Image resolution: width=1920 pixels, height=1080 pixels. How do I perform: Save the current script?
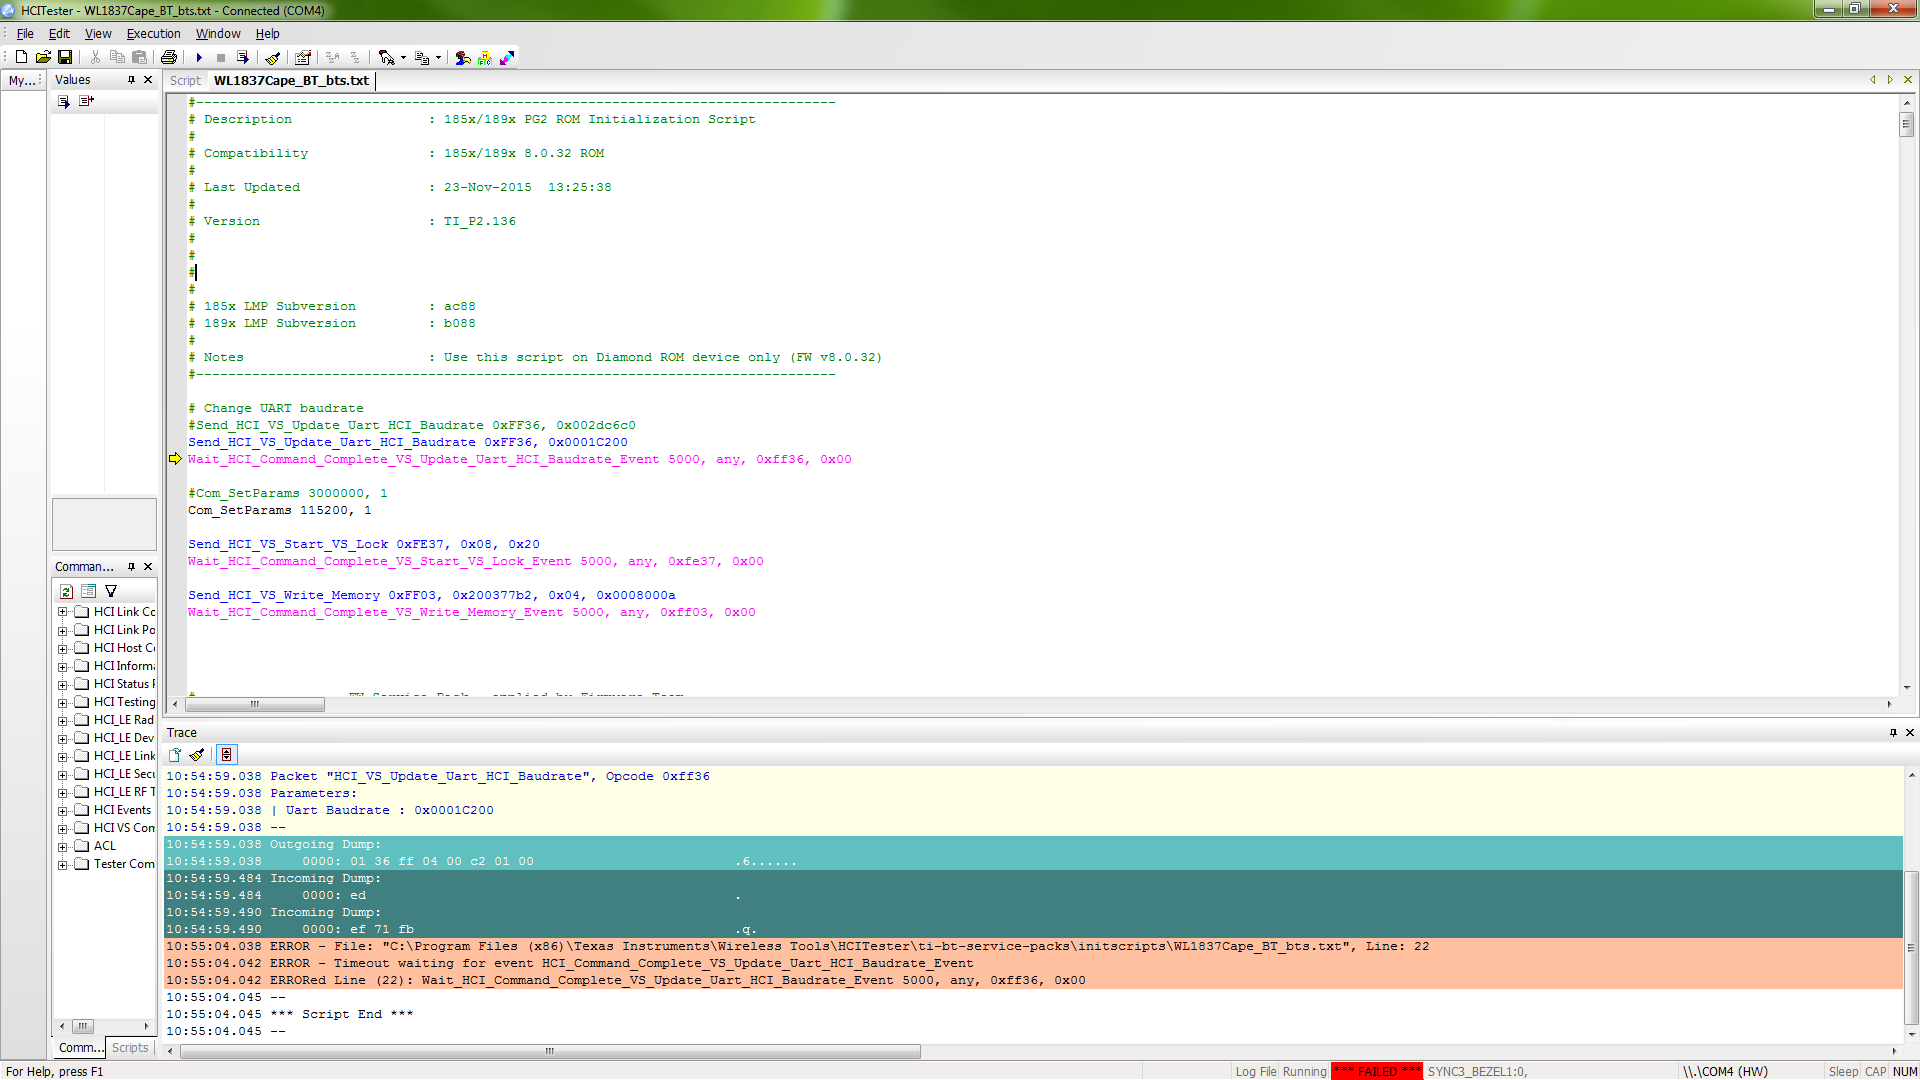tap(65, 57)
